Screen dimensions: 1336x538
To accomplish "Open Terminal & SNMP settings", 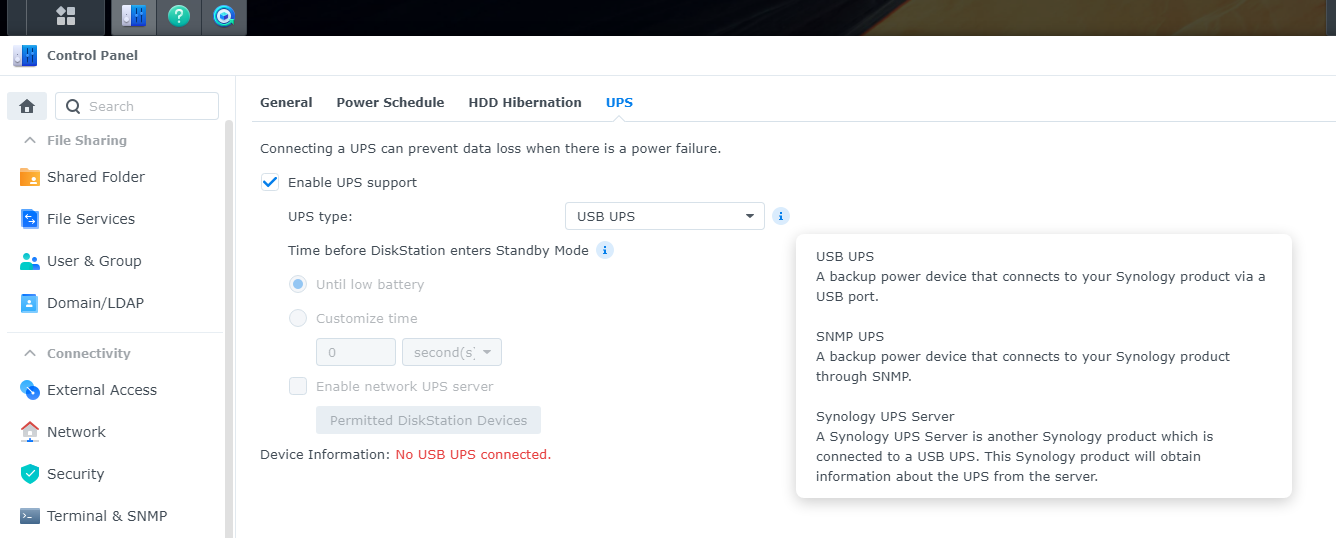I will [106, 516].
